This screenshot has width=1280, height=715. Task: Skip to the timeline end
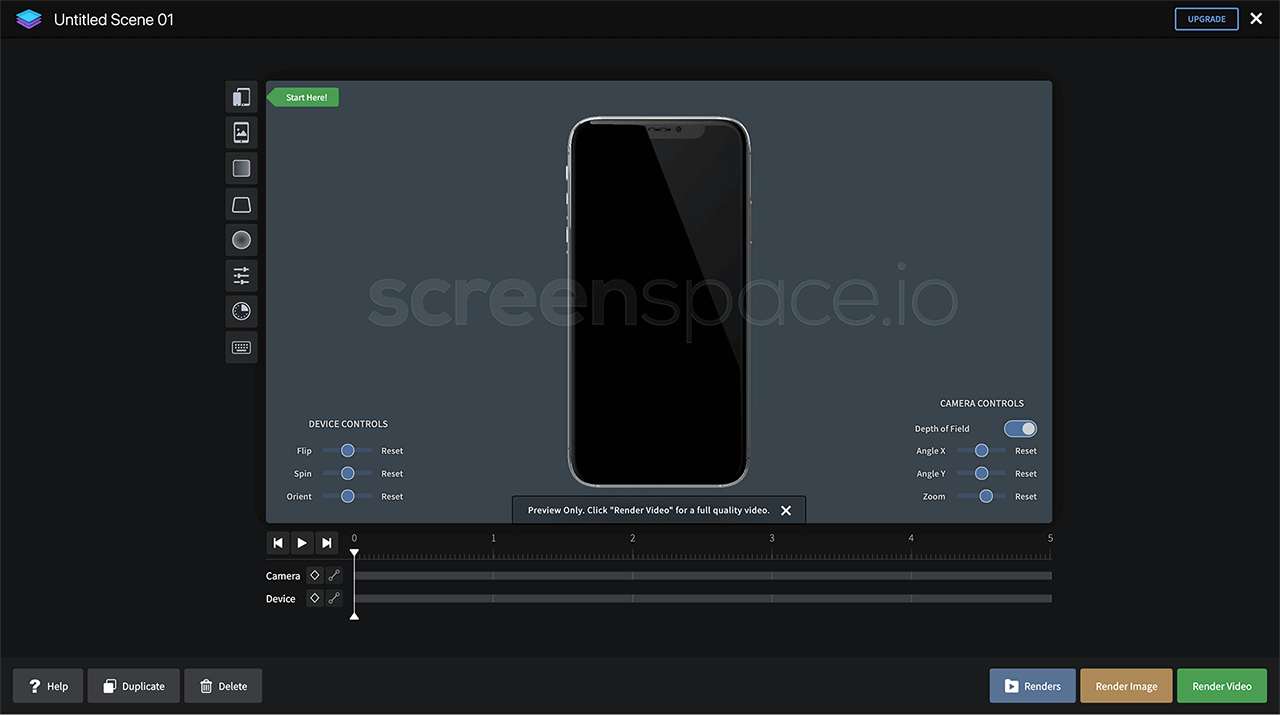pyautogui.click(x=326, y=543)
